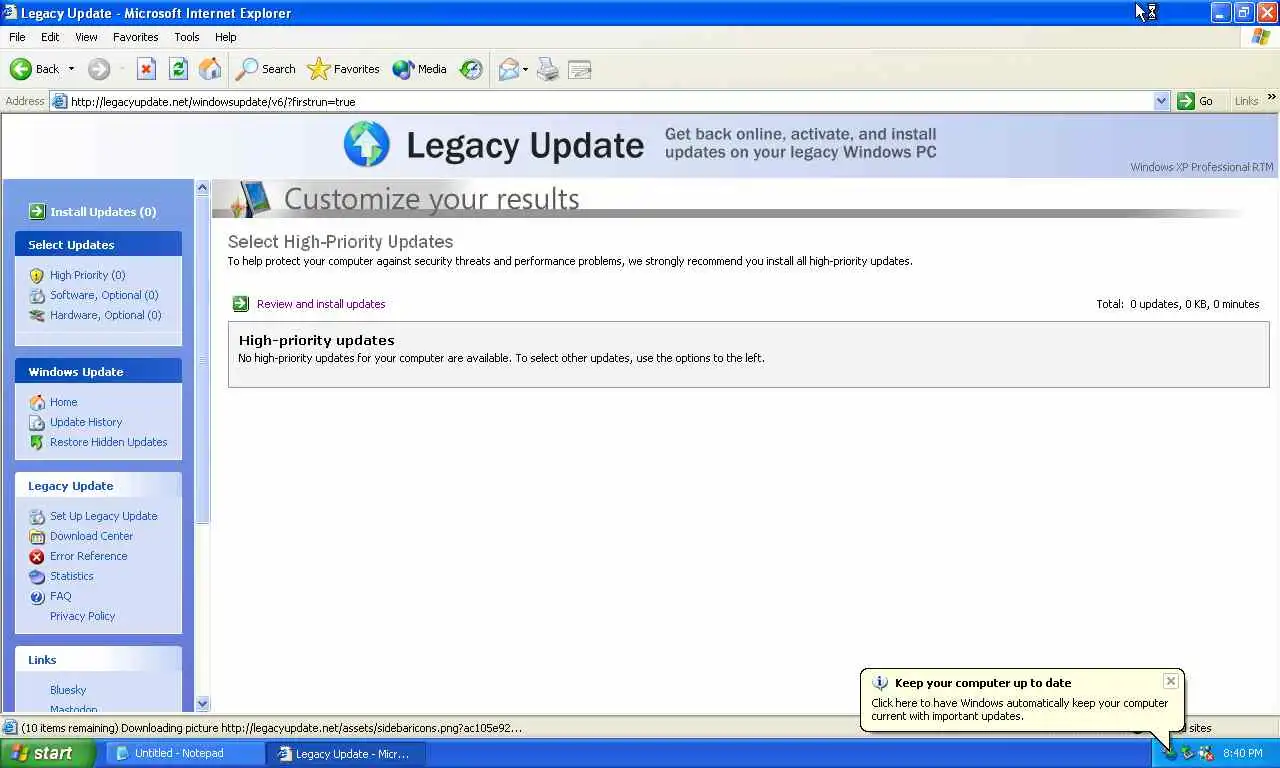Click the Update History icon

coord(37,422)
